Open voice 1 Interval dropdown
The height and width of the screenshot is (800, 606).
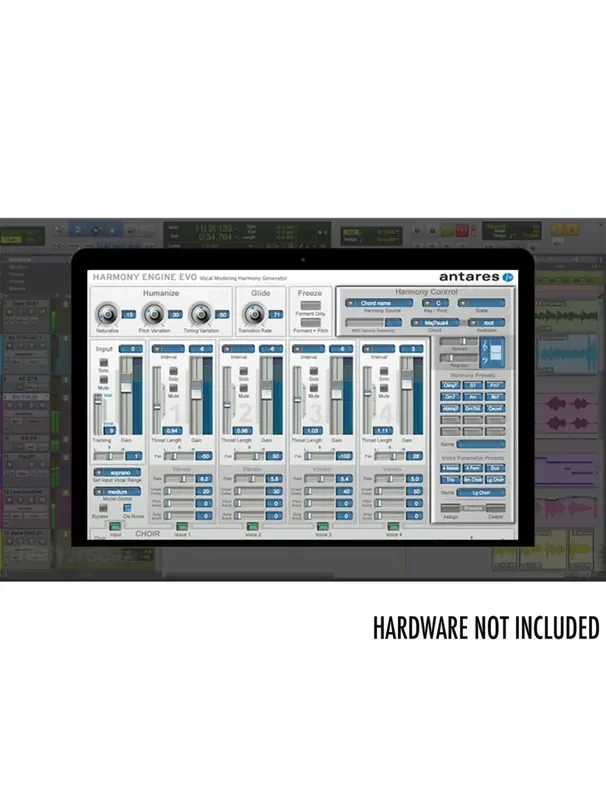tap(168, 349)
